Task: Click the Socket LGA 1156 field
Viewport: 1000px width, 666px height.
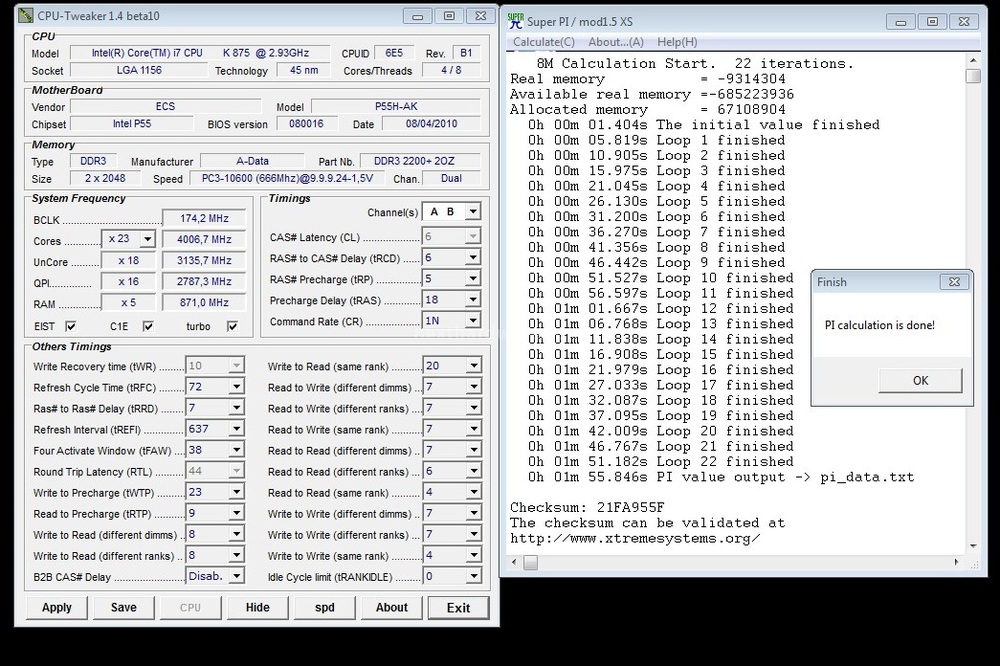Action: coord(139,70)
